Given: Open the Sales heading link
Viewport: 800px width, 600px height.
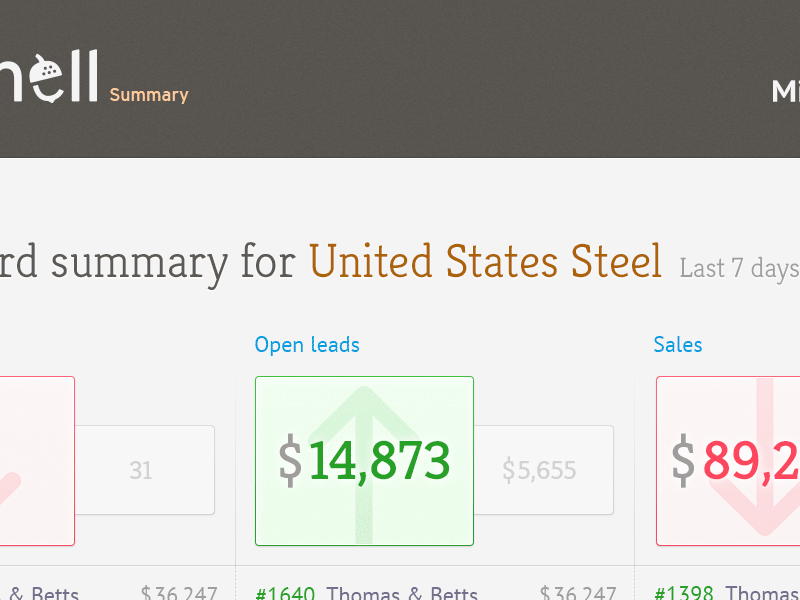Looking at the screenshot, I should coord(678,345).
